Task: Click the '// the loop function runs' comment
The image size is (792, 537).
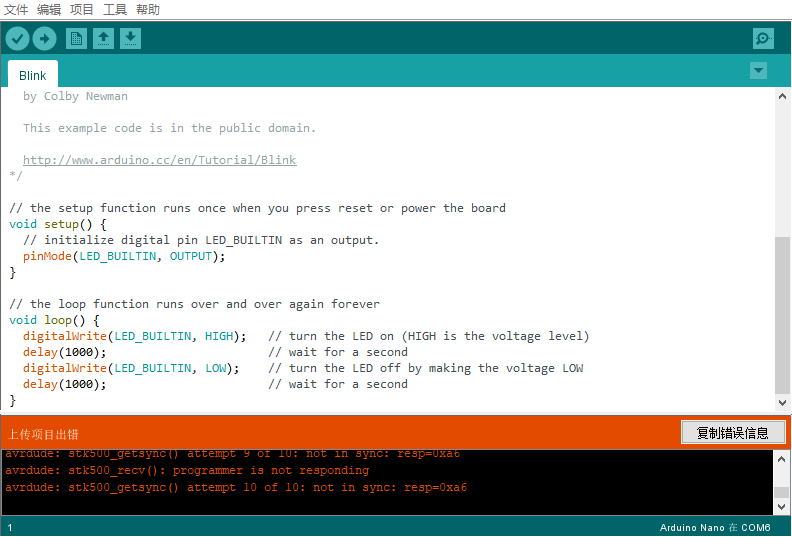Action: click(194, 304)
